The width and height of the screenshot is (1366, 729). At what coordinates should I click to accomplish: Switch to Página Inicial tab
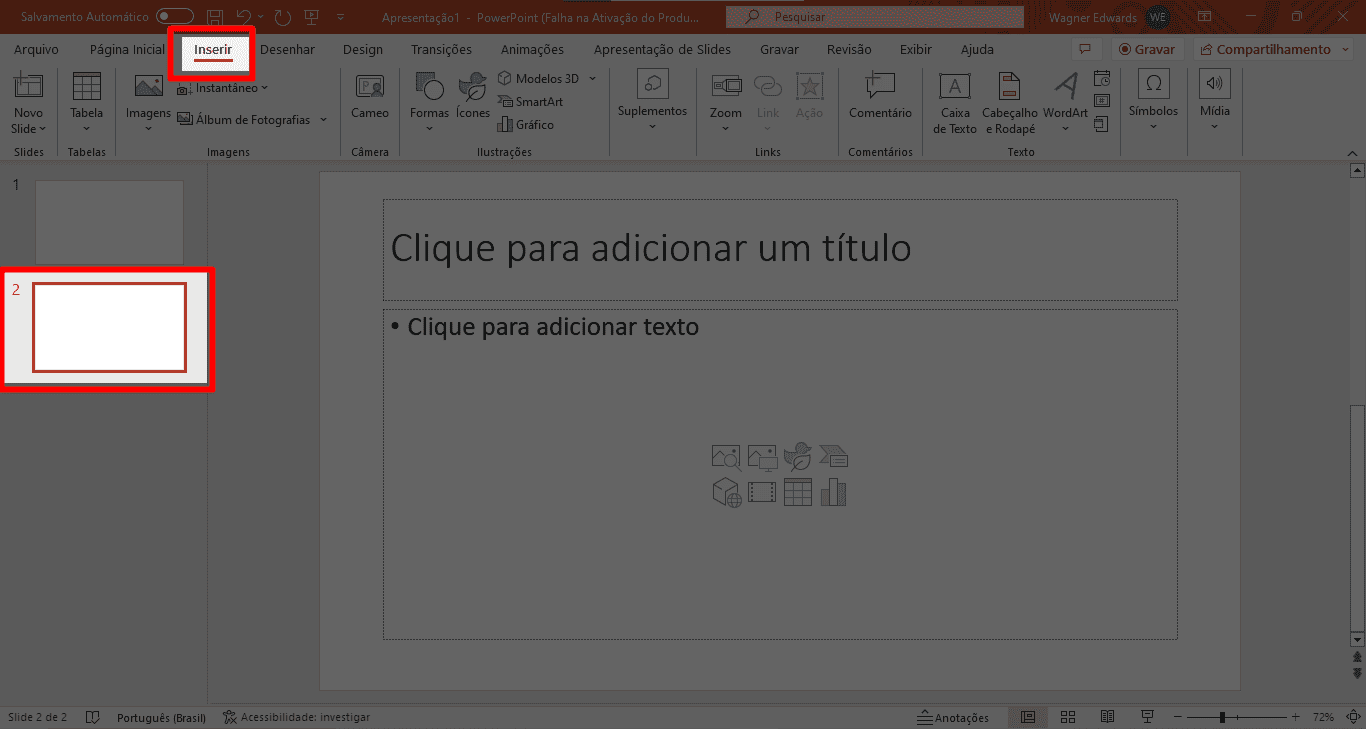127,49
